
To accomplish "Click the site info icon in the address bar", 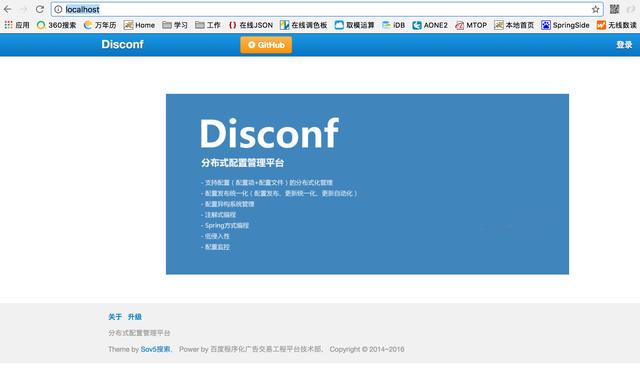I will pyautogui.click(x=58, y=9).
